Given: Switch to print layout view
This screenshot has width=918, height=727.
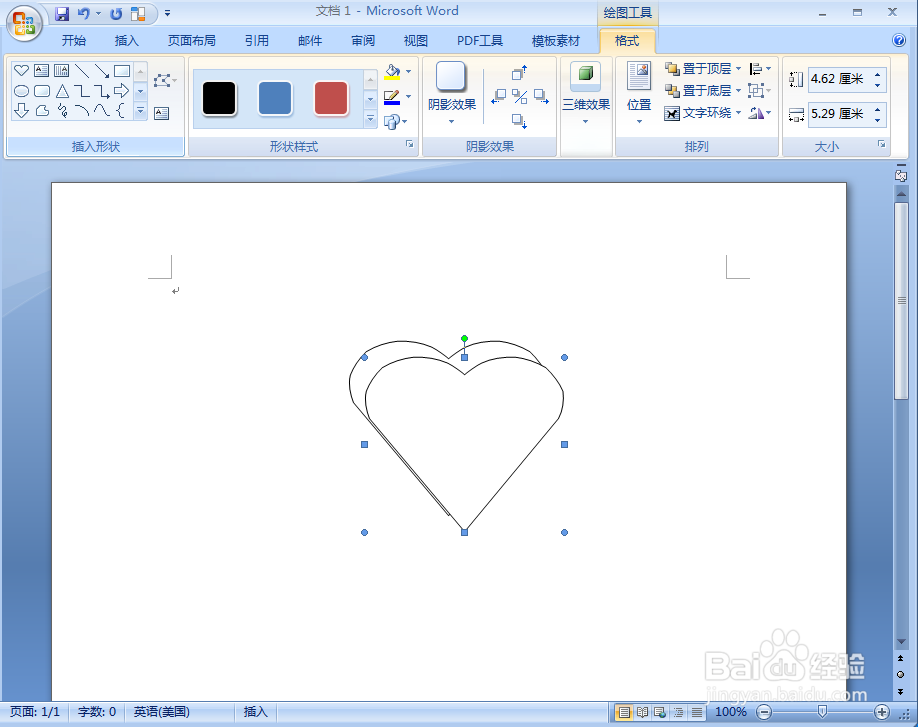Looking at the screenshot, I should pos(625,712).
